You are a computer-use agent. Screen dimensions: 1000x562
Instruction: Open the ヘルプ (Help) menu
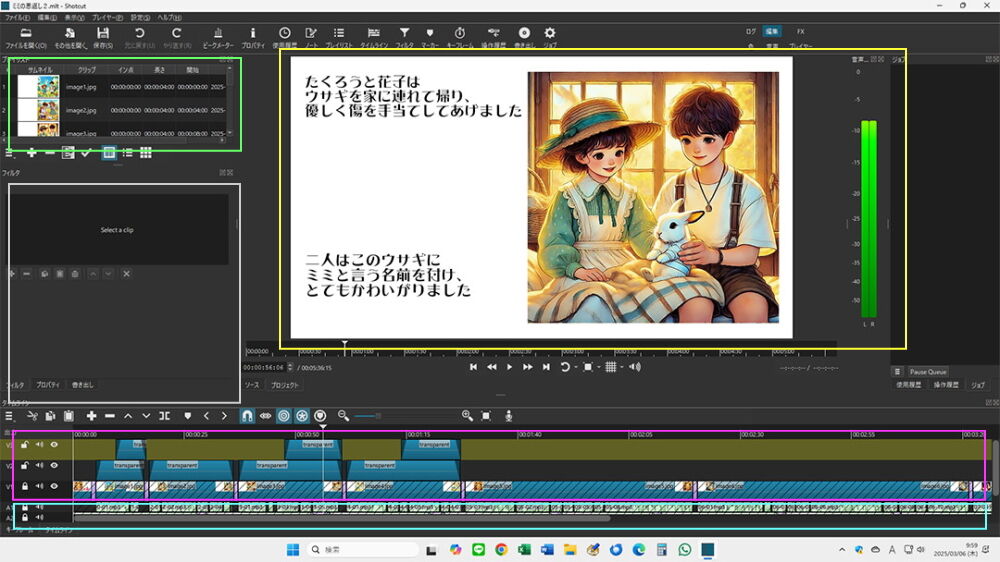pos(169,18)
